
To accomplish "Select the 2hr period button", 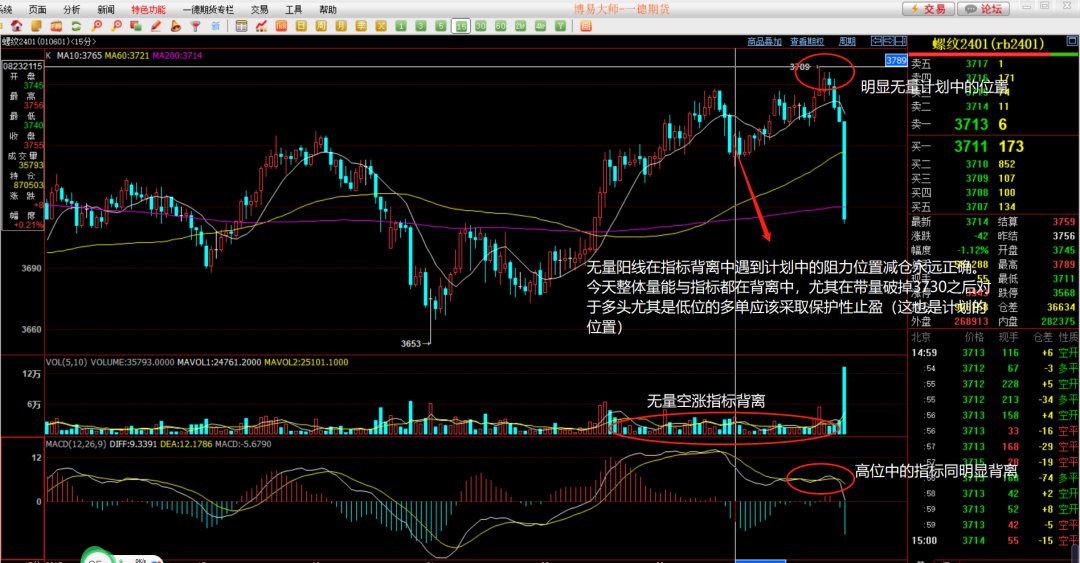I will click(x=521, y=26).
